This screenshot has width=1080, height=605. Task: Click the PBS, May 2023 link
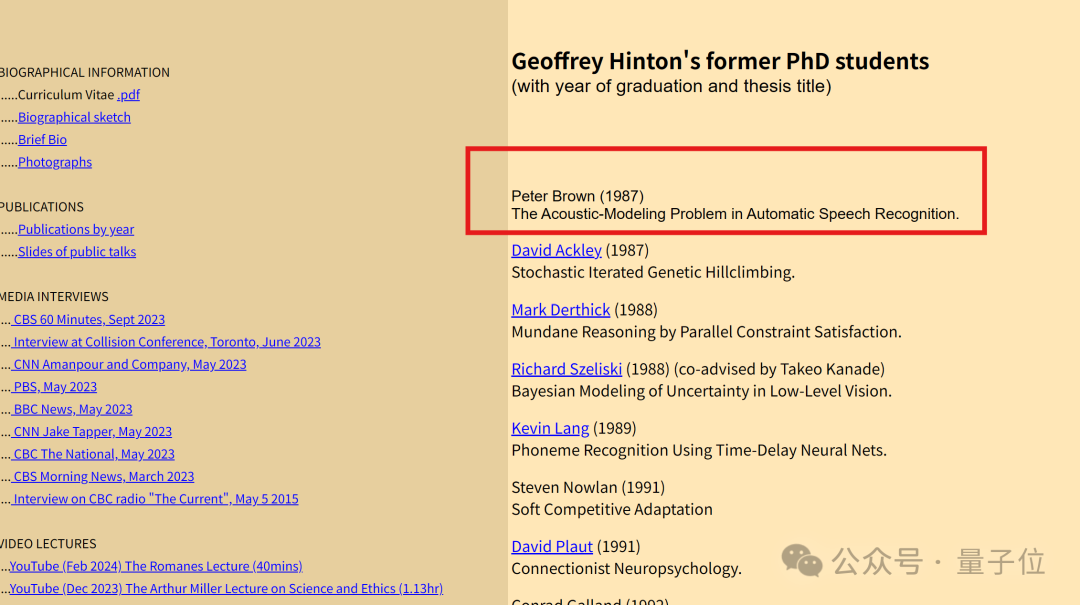(55, 387)
